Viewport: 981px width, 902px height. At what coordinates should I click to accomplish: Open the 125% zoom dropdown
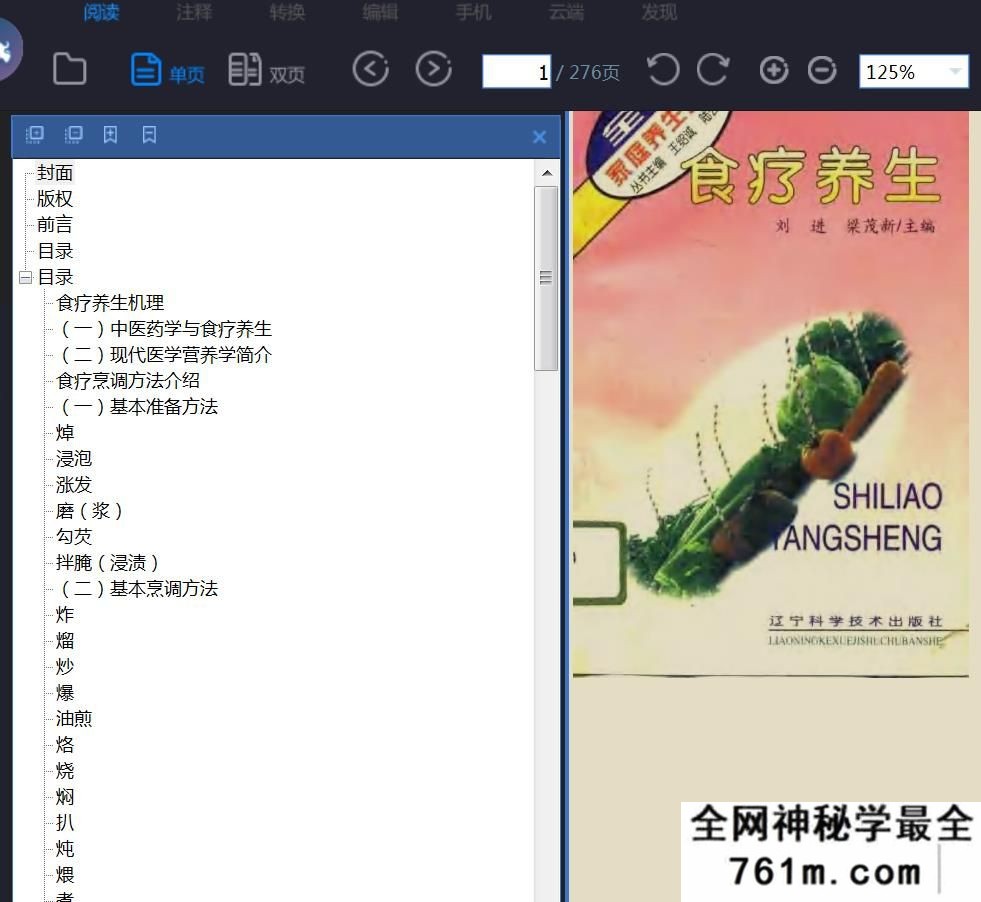pyautogui.click(x=913, y=72)
